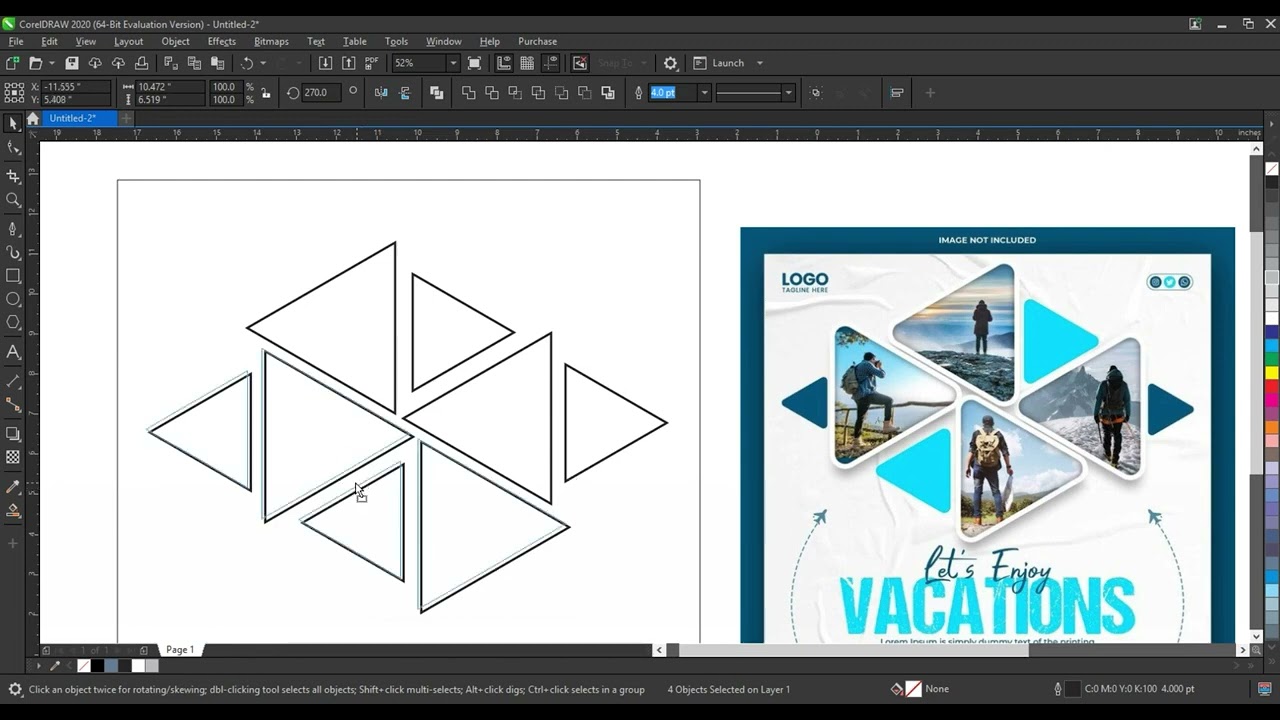This screenshot has width=1280, height=720.
Task: Open the File menu
Action: 16,41
